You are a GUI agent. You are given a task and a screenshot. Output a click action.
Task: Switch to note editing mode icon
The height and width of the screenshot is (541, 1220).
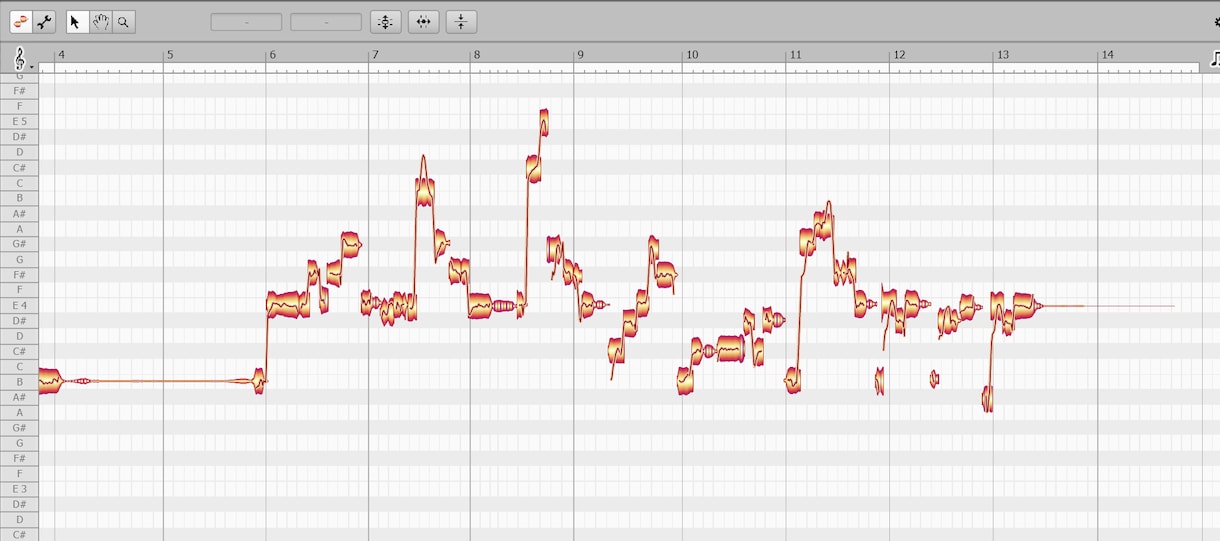pos(21,21)
